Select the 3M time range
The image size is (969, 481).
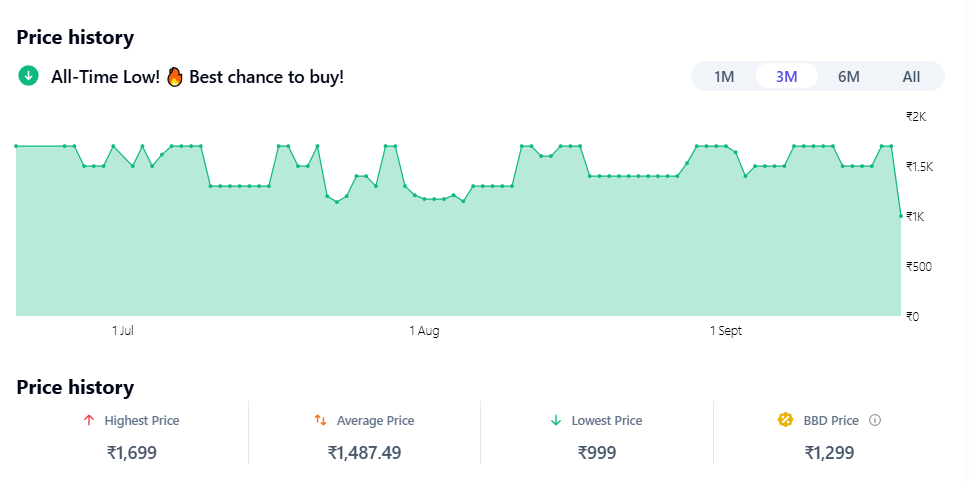(786, 77)
